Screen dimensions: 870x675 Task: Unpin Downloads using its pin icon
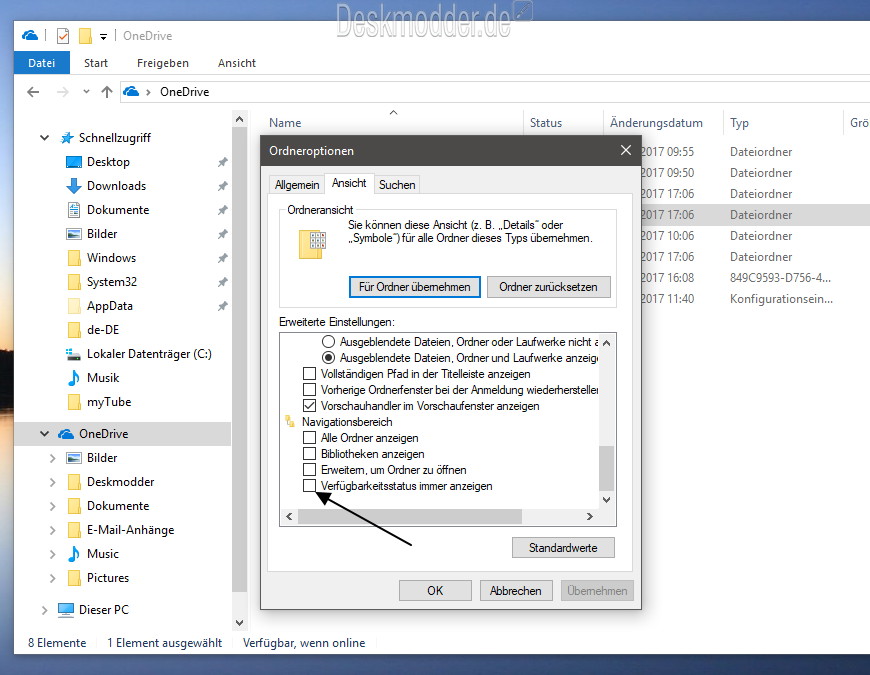point(222,186)
